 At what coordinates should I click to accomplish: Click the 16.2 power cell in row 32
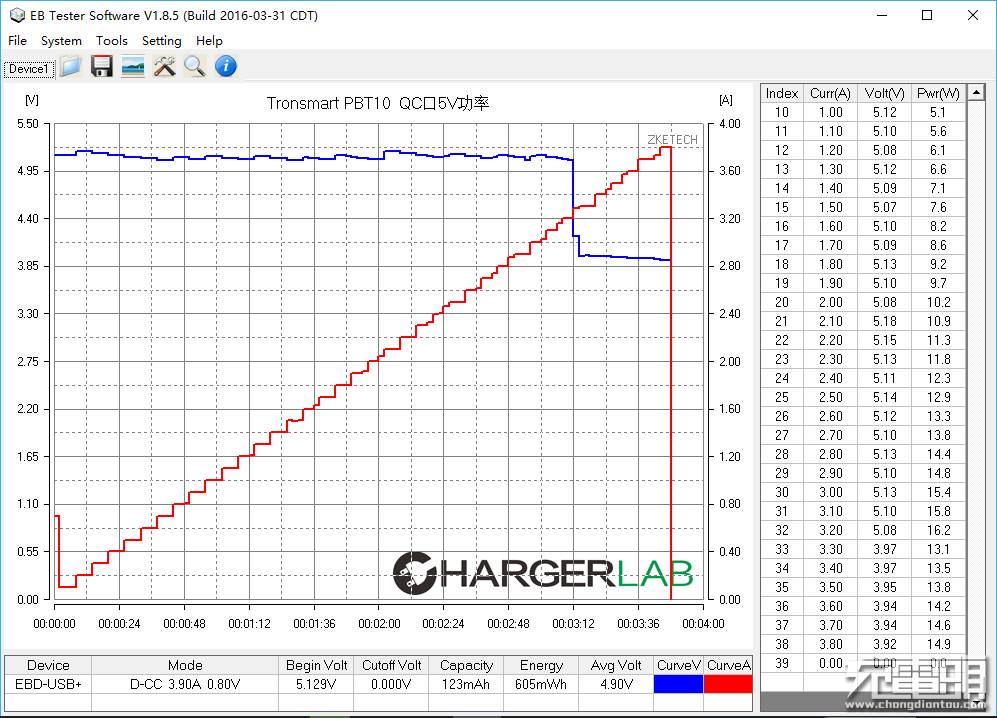939,530
